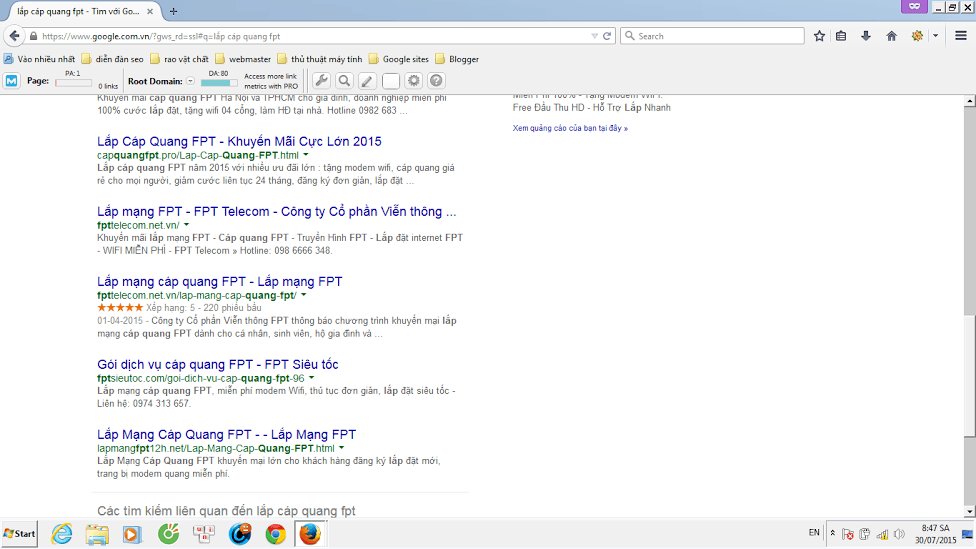Open MozBar help question mark icon
This screenshot has height=549, width=976.
pos(436,81)
